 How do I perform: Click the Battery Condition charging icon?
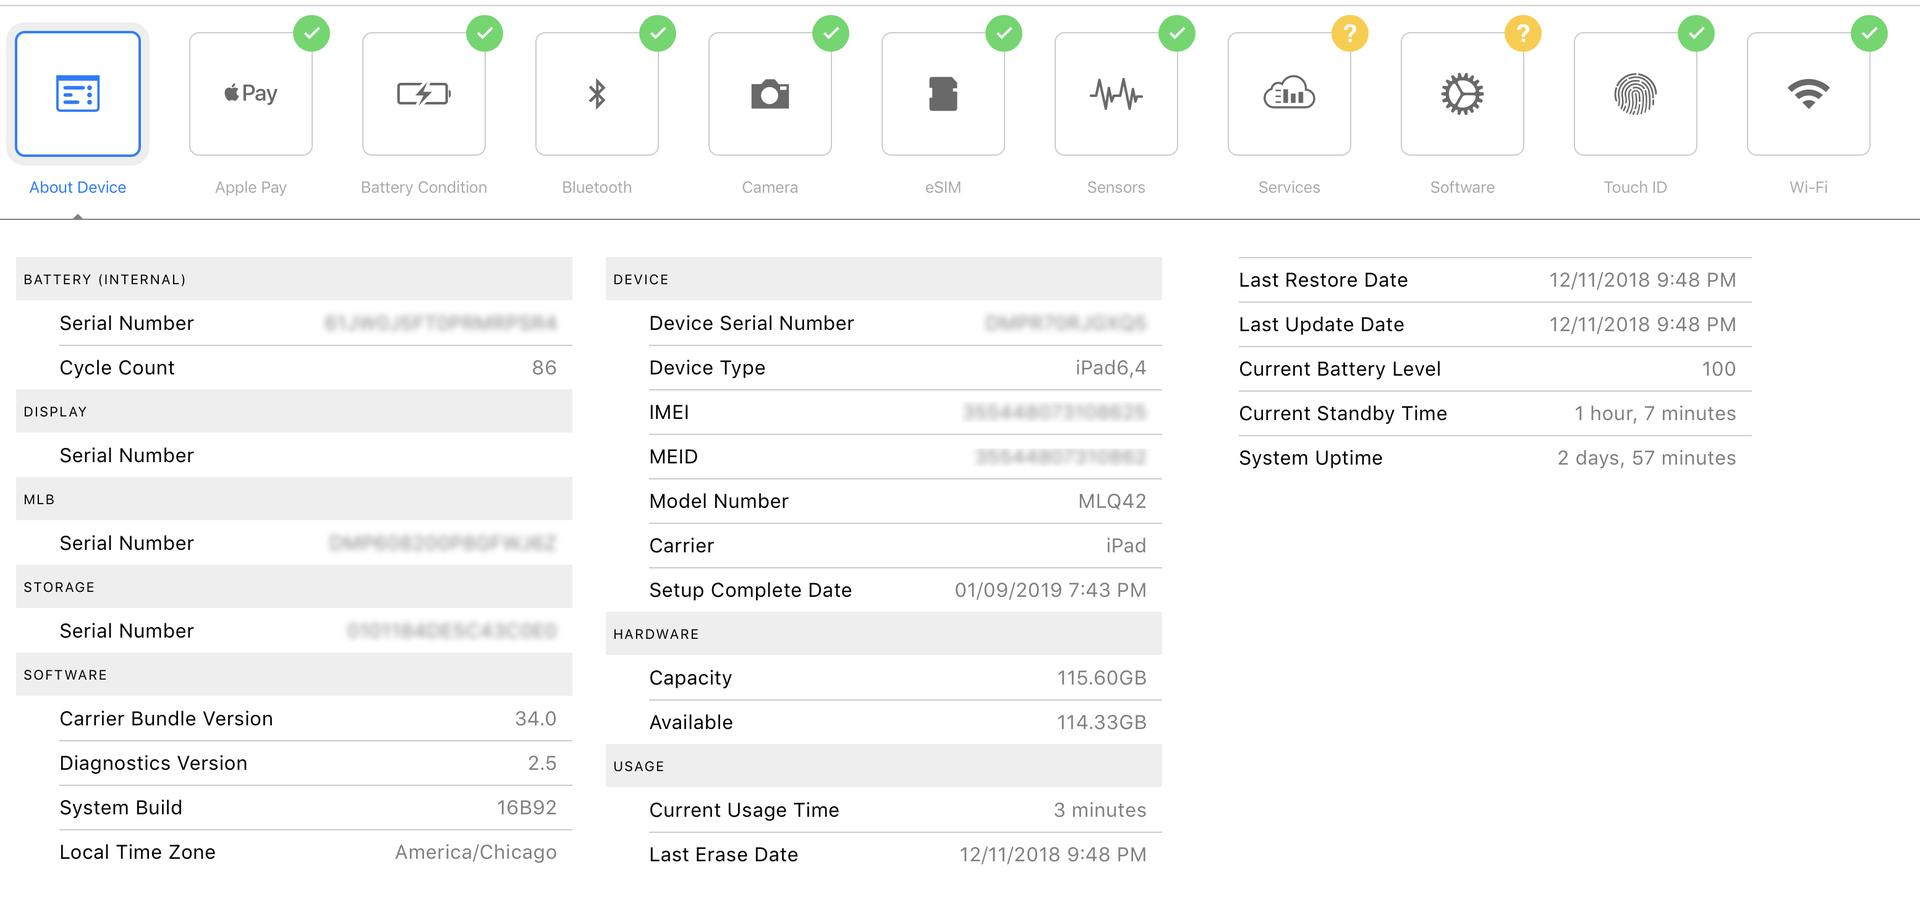[x=424, y=94]
